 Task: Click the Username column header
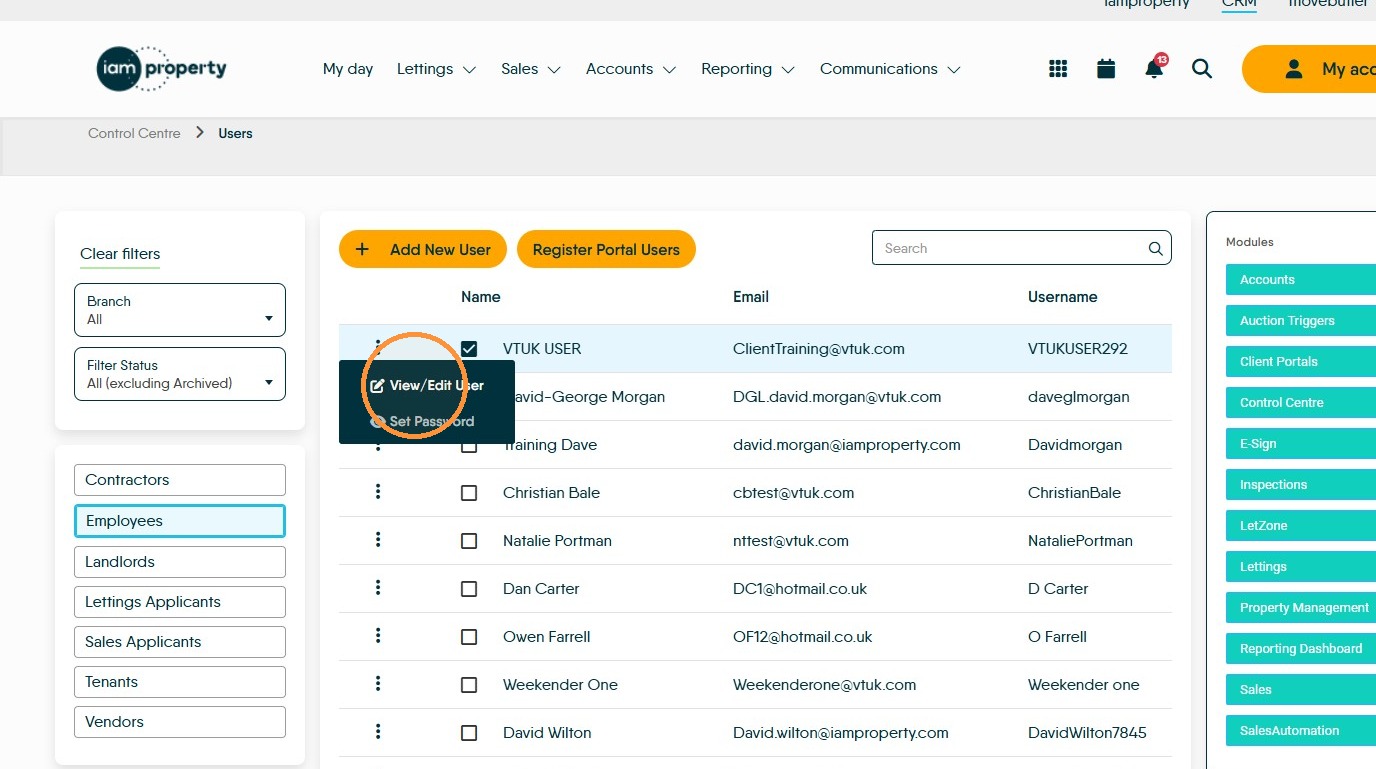coord(1063,297)
